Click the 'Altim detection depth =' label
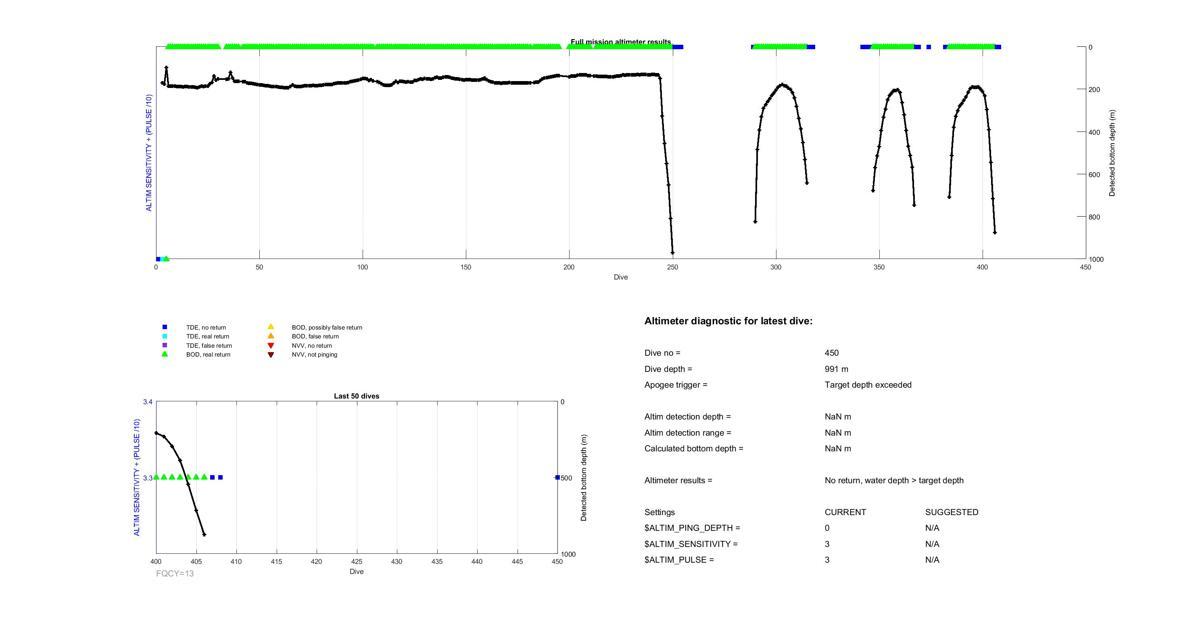1200x622 pixels. click(688, 417)
